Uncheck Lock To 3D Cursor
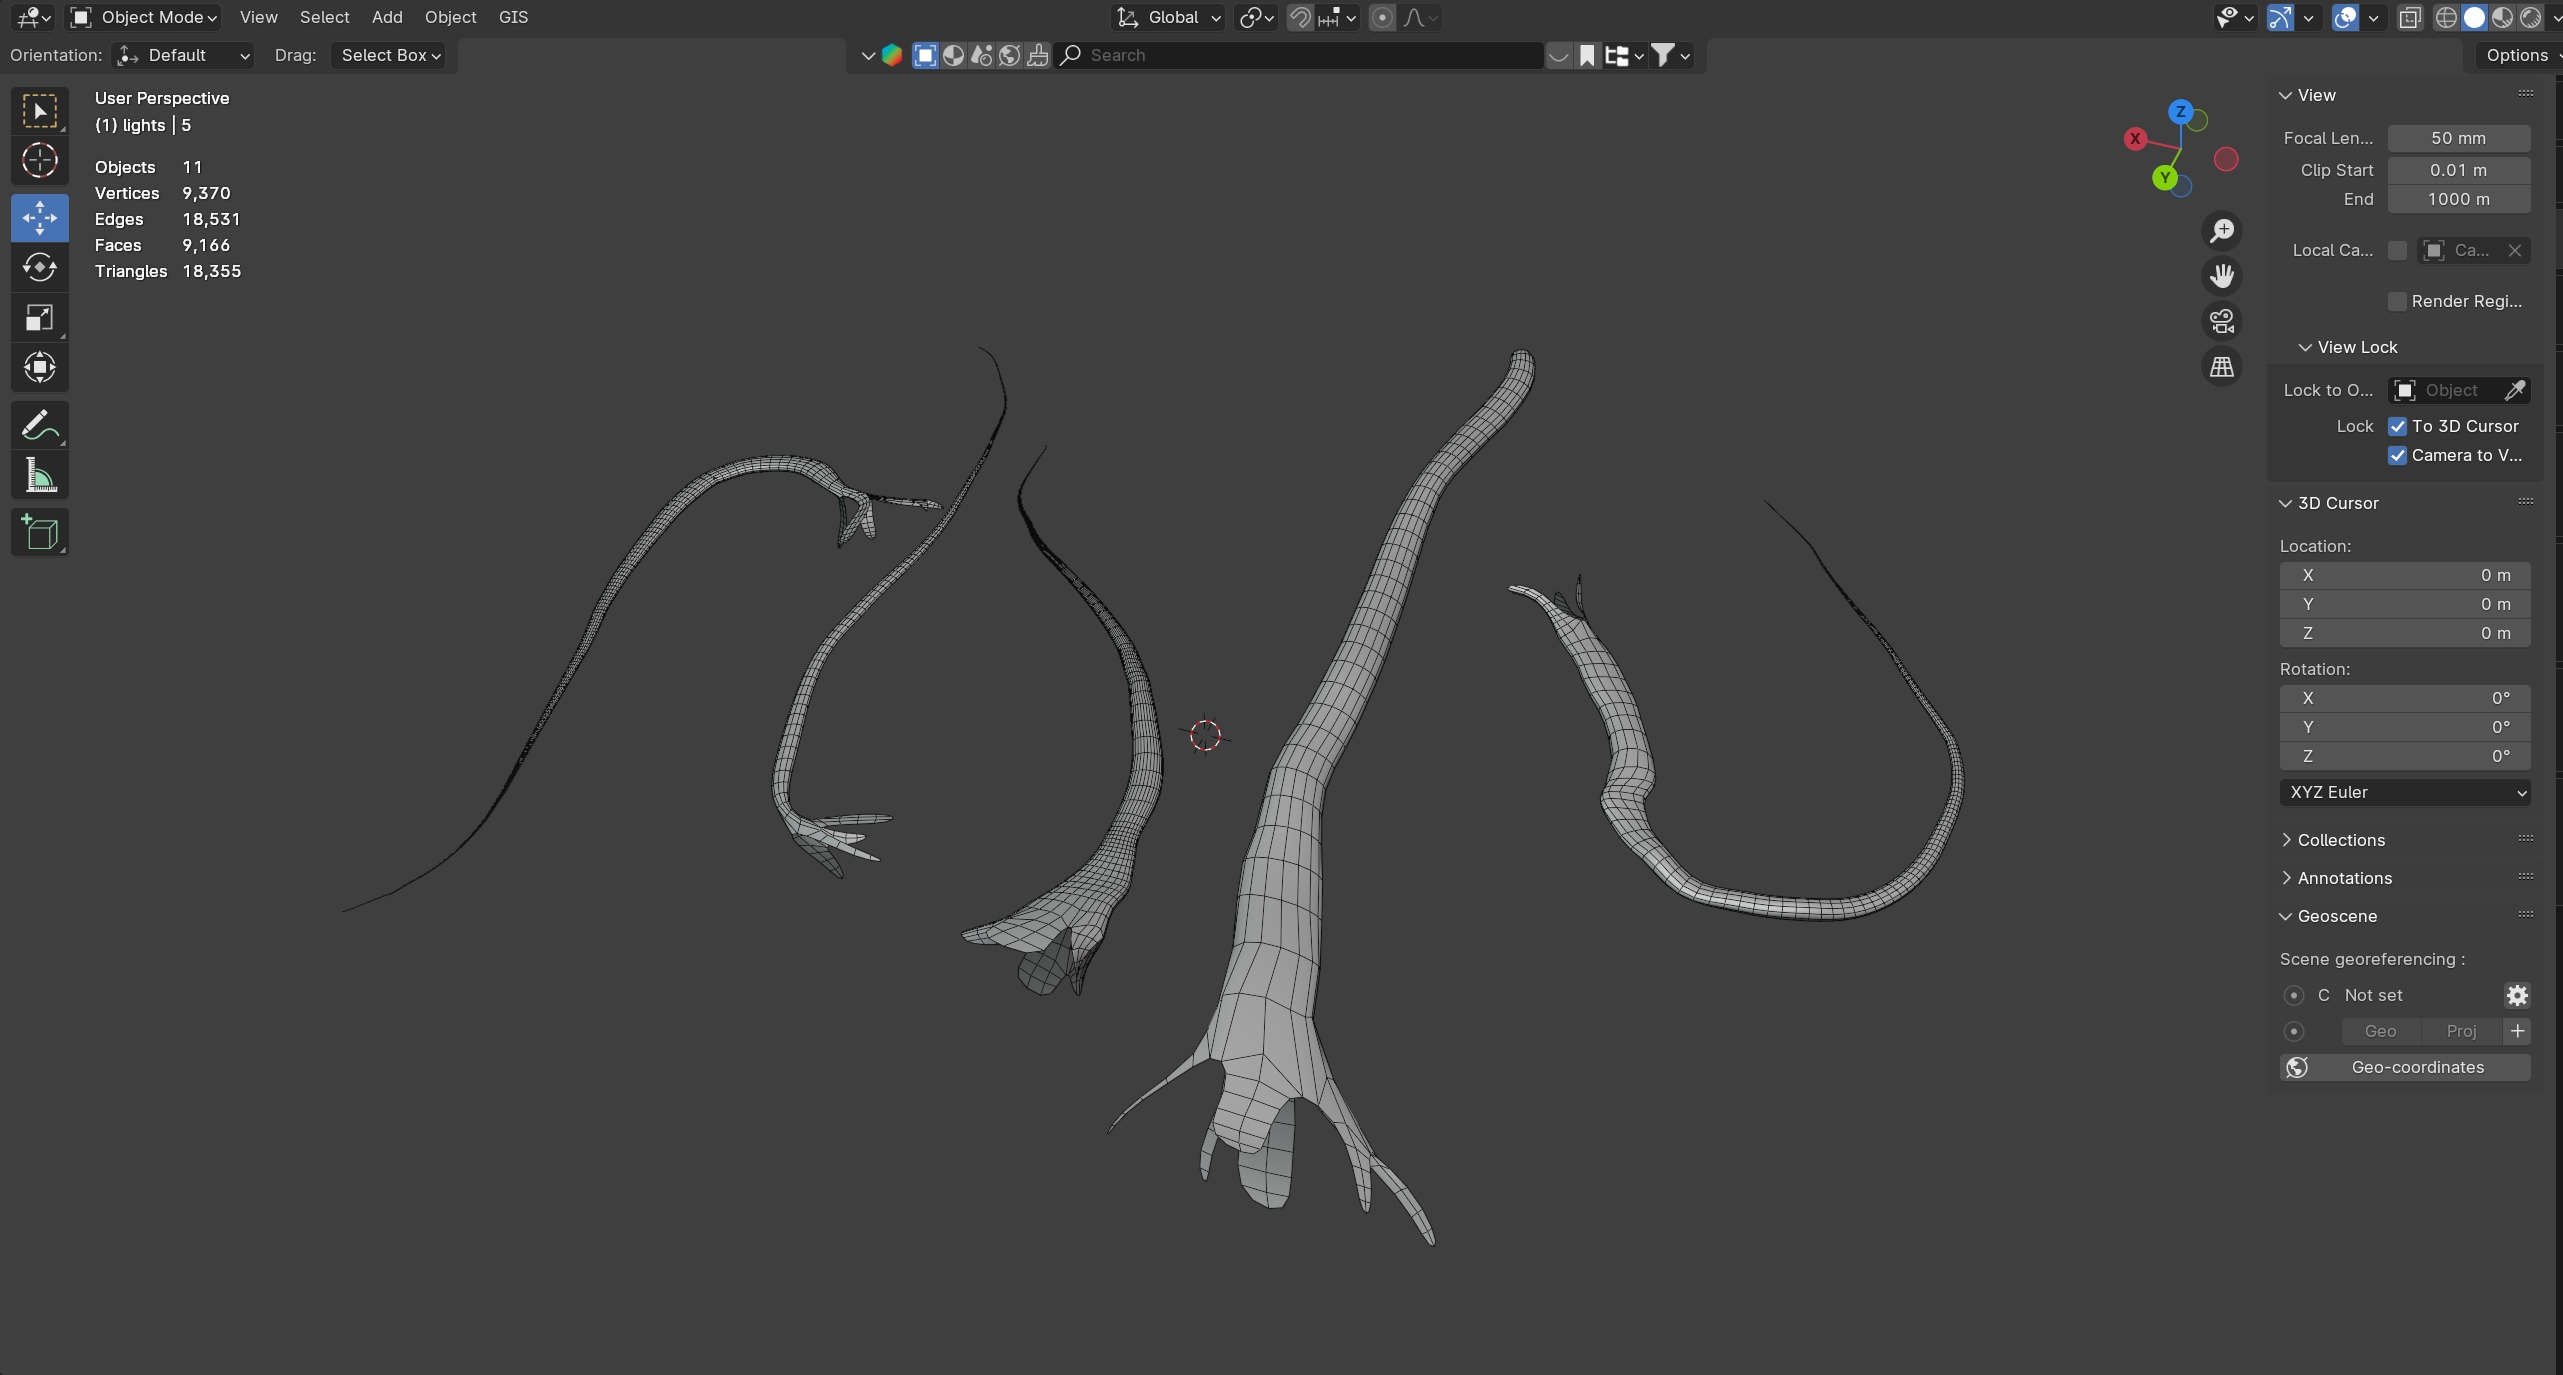 (x=2397, y=426)
